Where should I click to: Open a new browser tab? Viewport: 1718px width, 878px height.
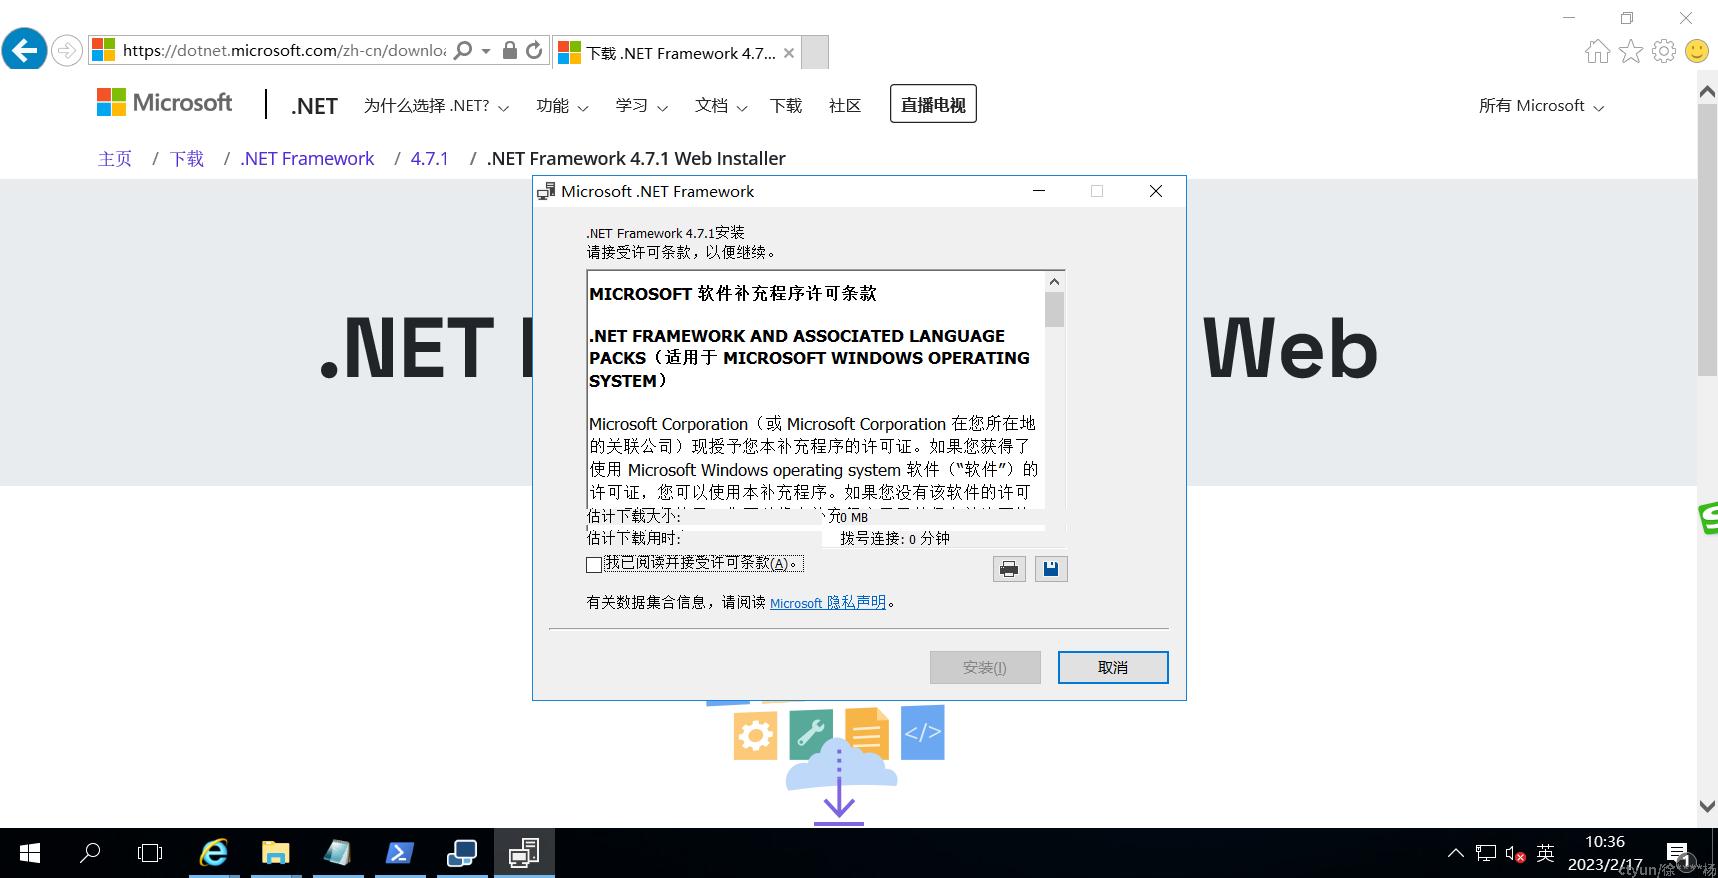[x=815, y=53]
